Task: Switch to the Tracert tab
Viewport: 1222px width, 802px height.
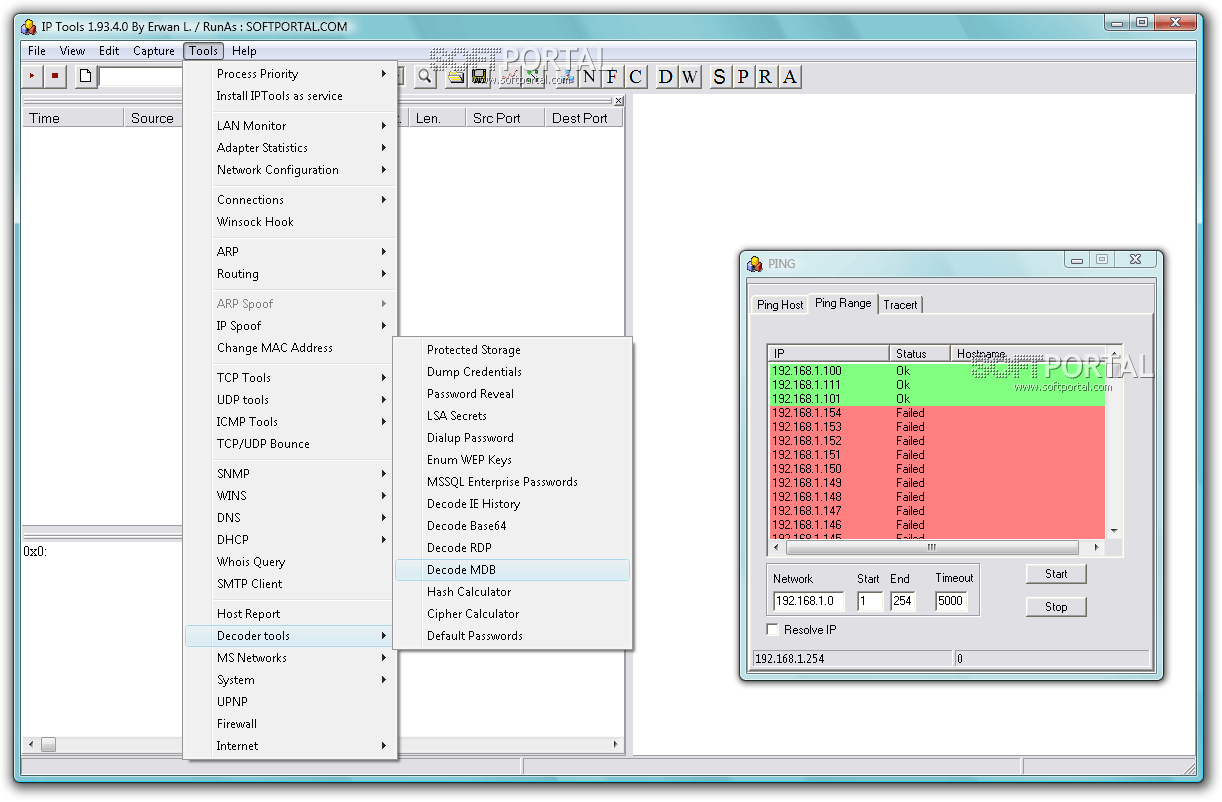Action: 900,305
